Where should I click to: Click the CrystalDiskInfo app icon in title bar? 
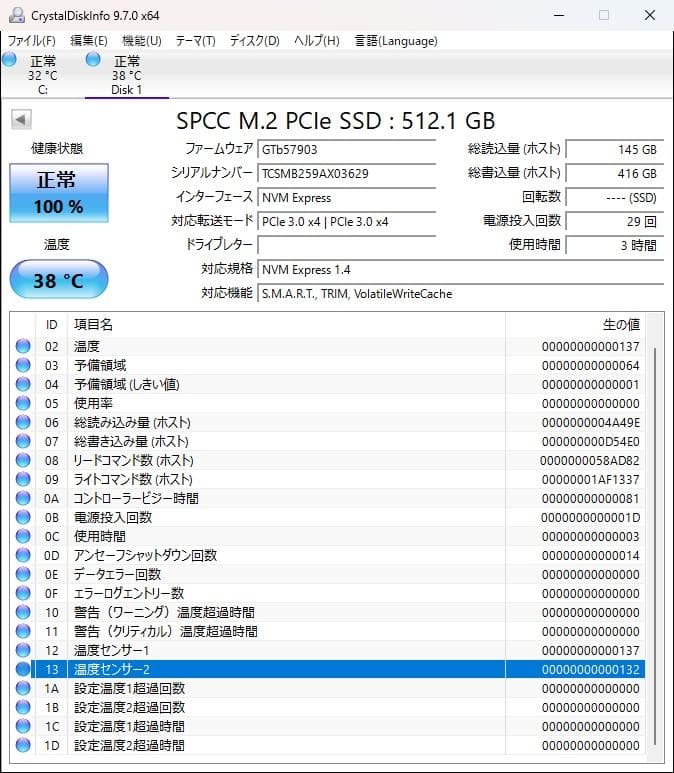tap(16, 15)
